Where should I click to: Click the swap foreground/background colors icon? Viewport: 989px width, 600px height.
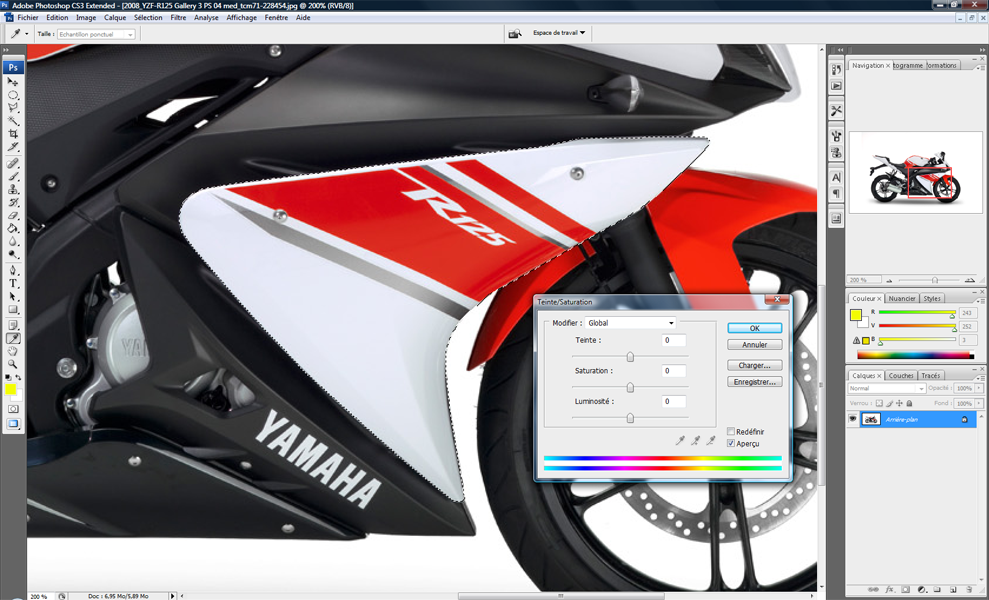[18, 377]
